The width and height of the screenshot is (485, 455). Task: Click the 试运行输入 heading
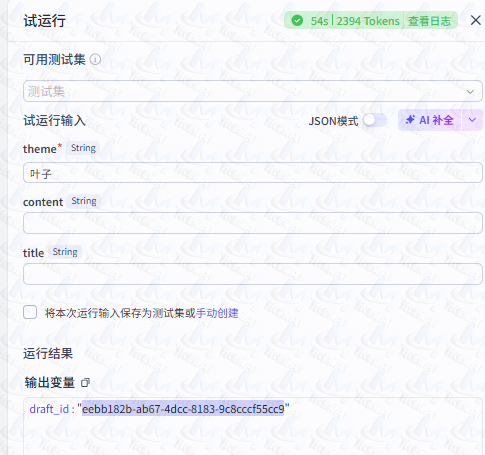[54, 120]
